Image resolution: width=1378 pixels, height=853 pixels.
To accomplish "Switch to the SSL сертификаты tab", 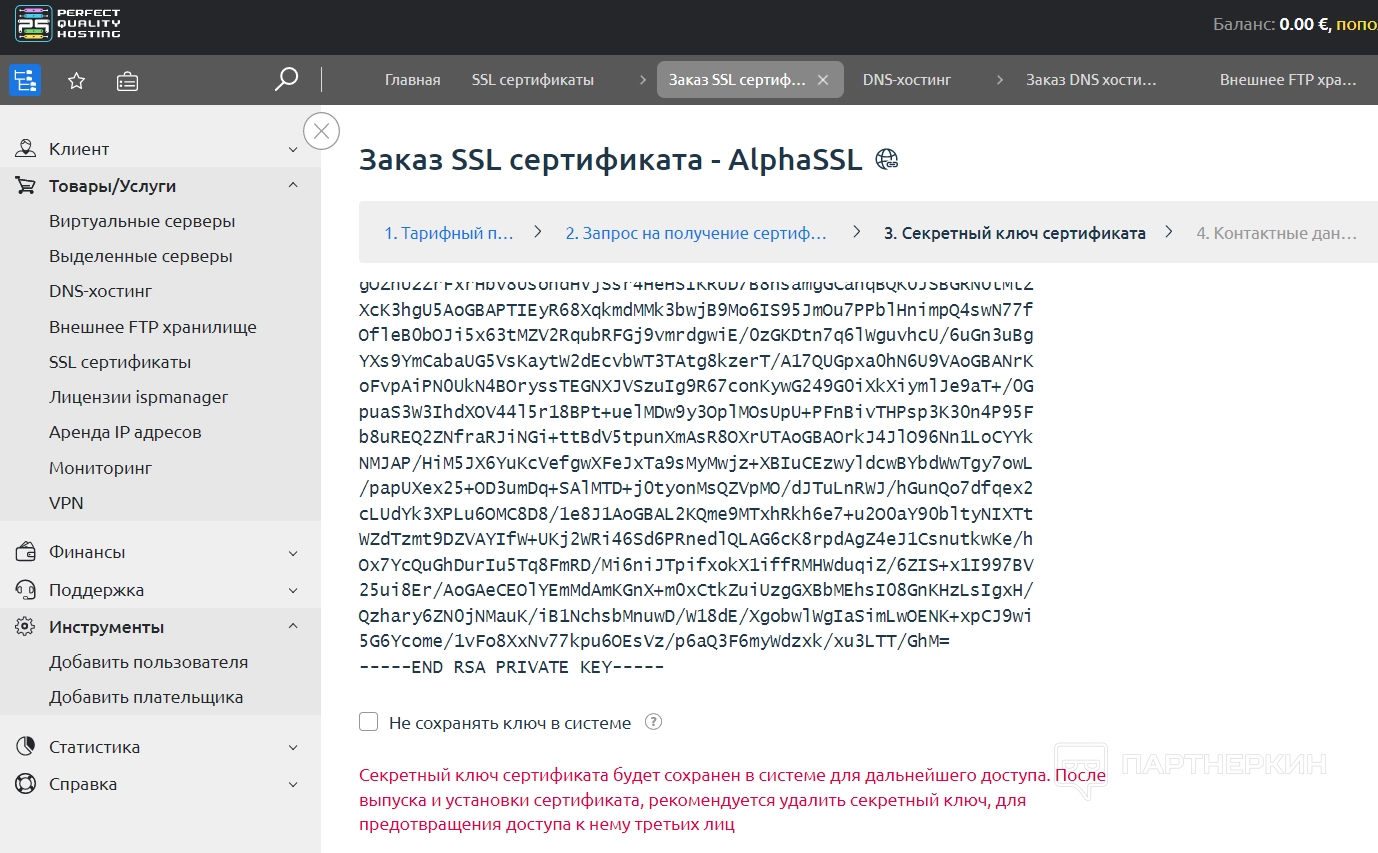I will 533,80.
